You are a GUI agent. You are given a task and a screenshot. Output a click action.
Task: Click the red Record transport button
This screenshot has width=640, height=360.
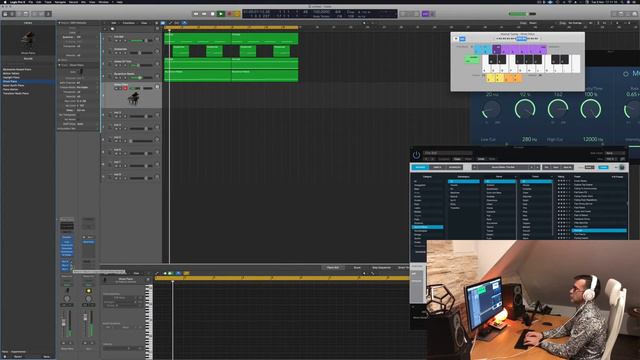(229, 14)
